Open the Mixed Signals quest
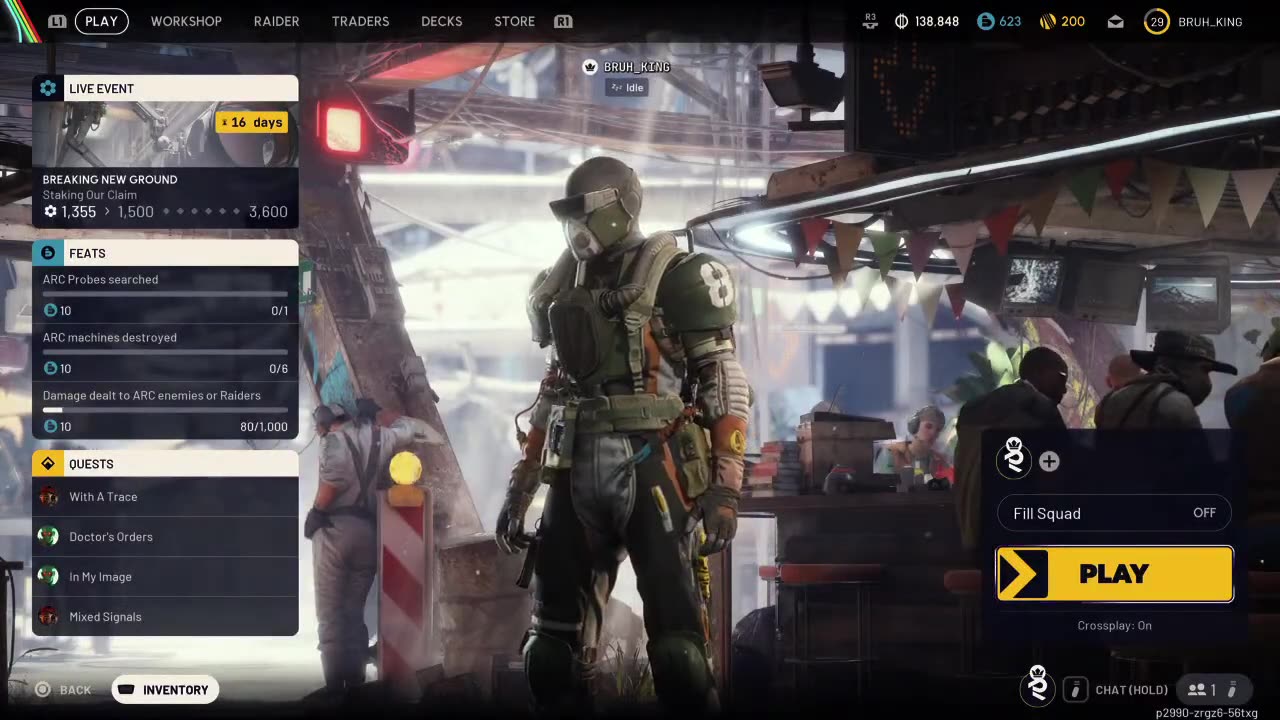The image size is (1280, 720). tap(165, 617)
